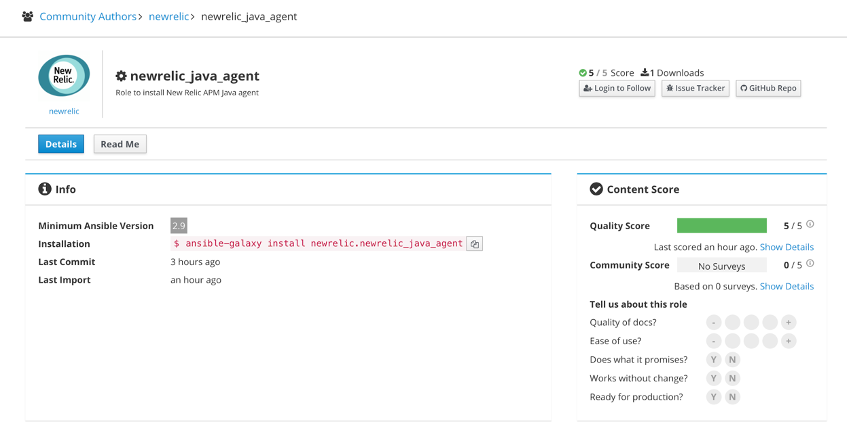
Task: Click the ansible-galaxy install command text
Action: [318, 244]
